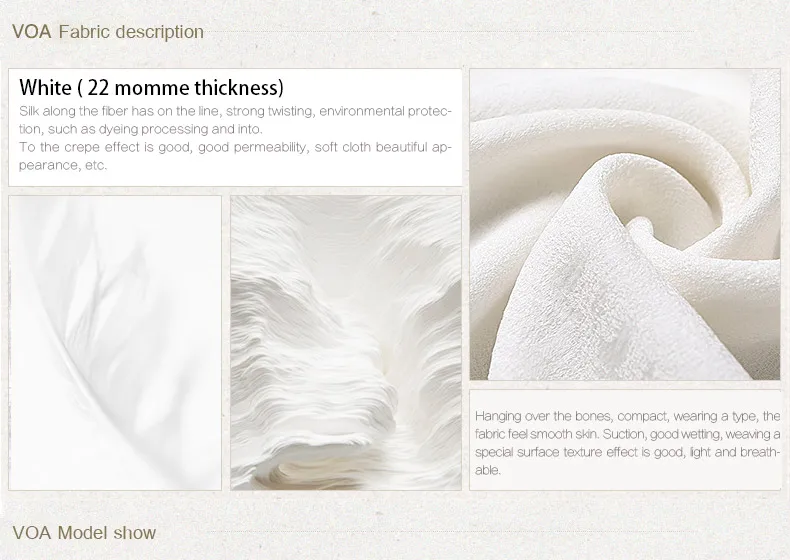Select the 'Silk along the fiber' paragraph
This screenshot has width=790, height=560.
(235, 120)
